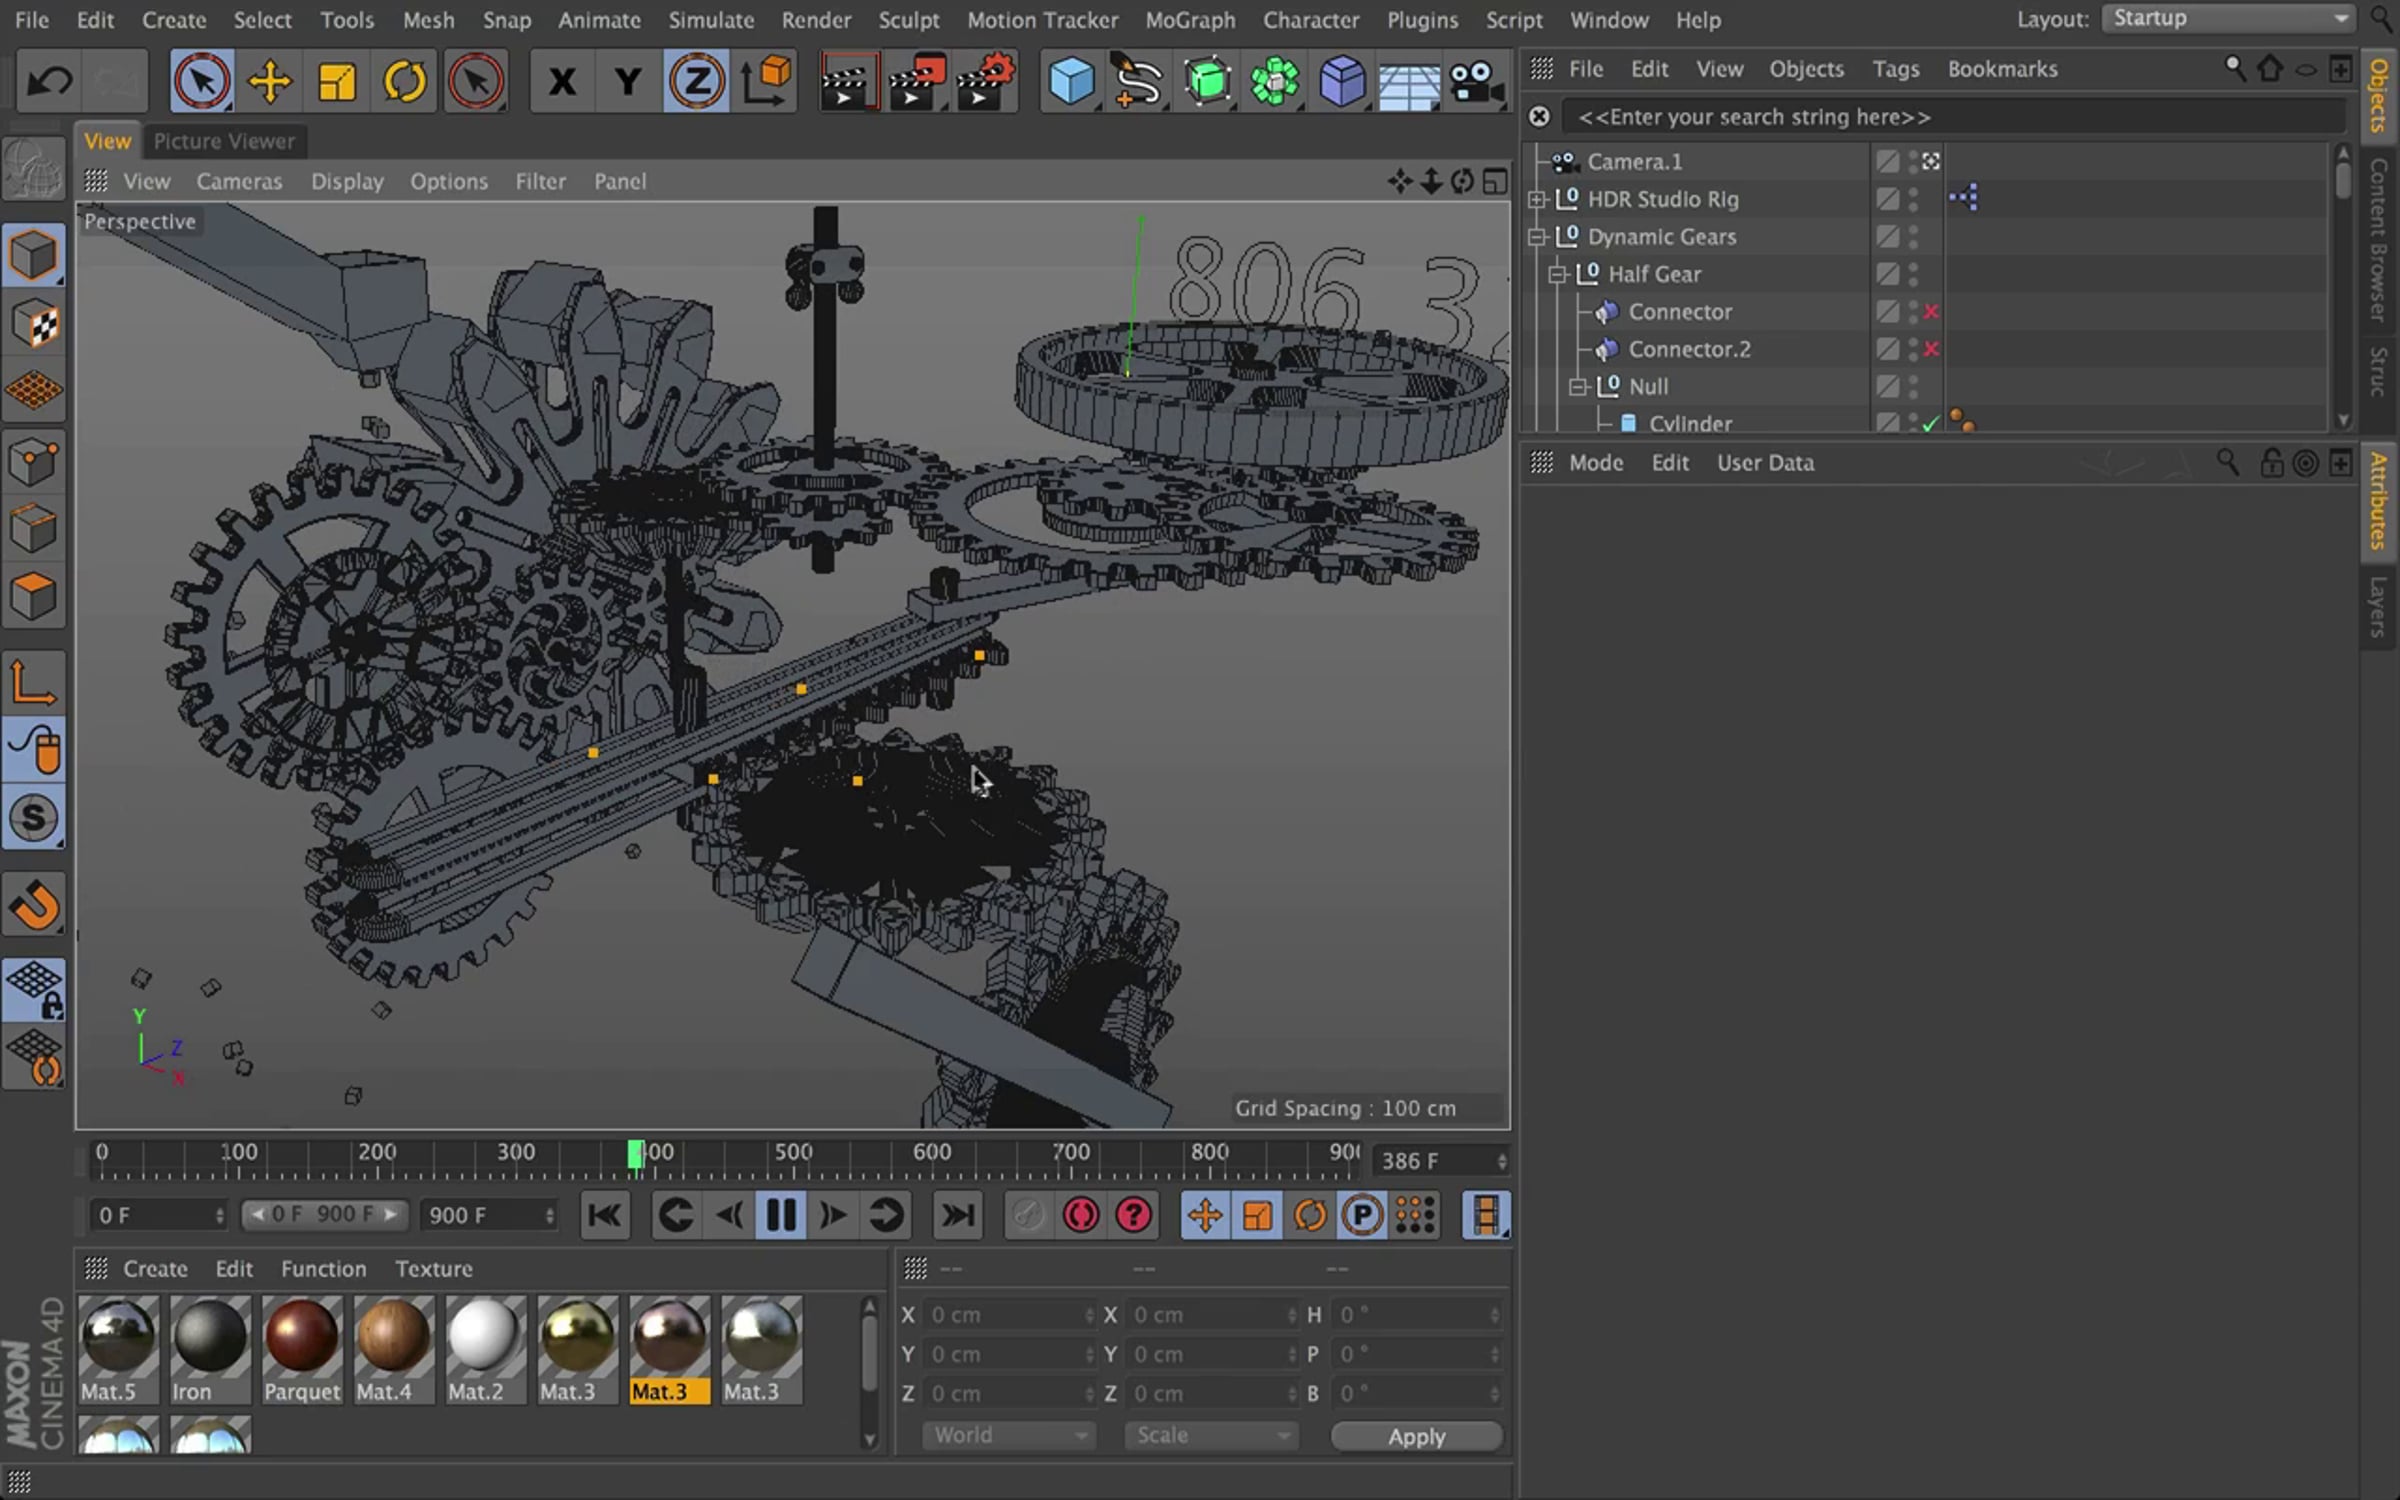Image resolution: width=2400 pixels, height=1500 pixels.
Task: Activate the Scale tool
Action: [x=337, y=80]
